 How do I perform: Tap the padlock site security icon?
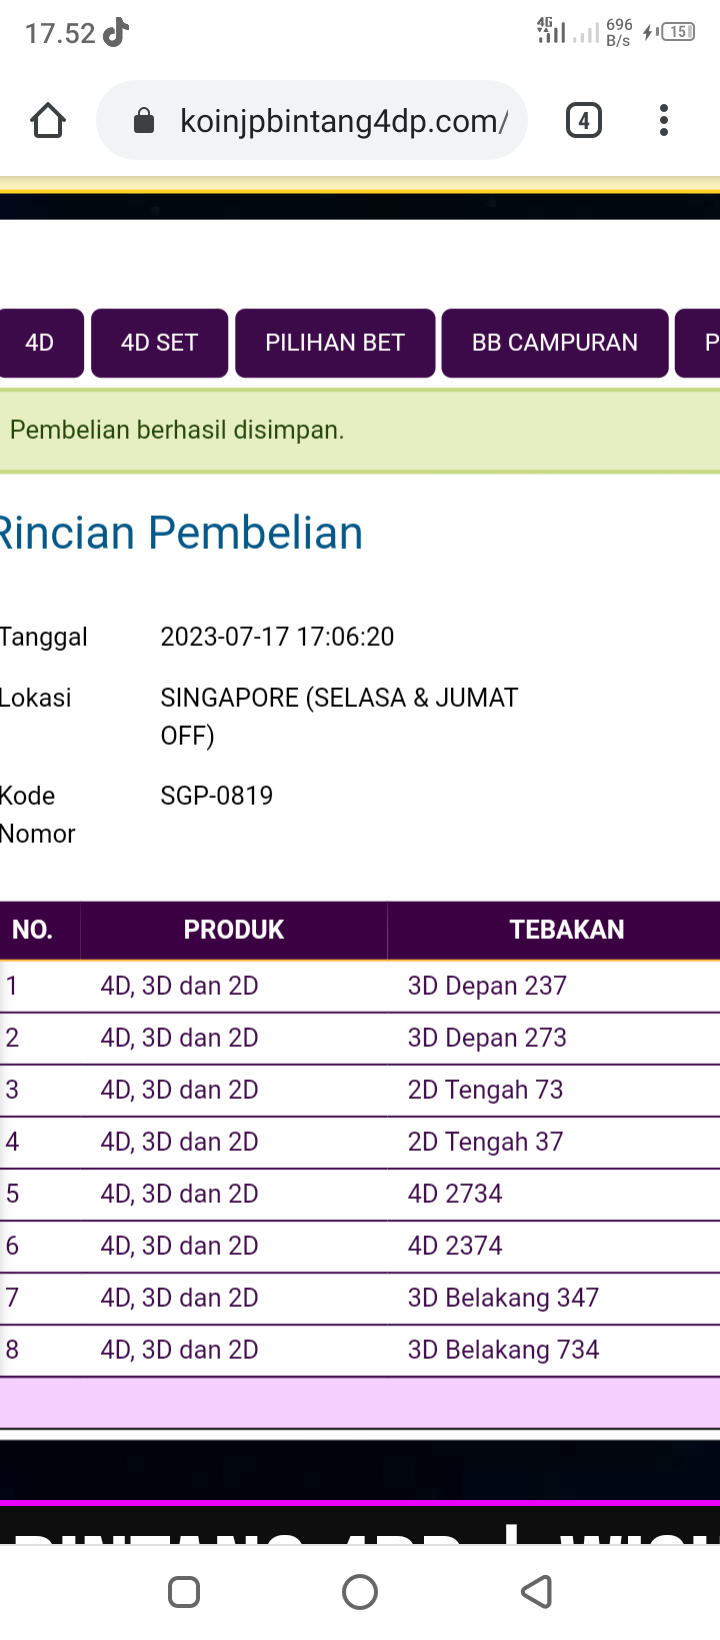click(x=144, y=122)
